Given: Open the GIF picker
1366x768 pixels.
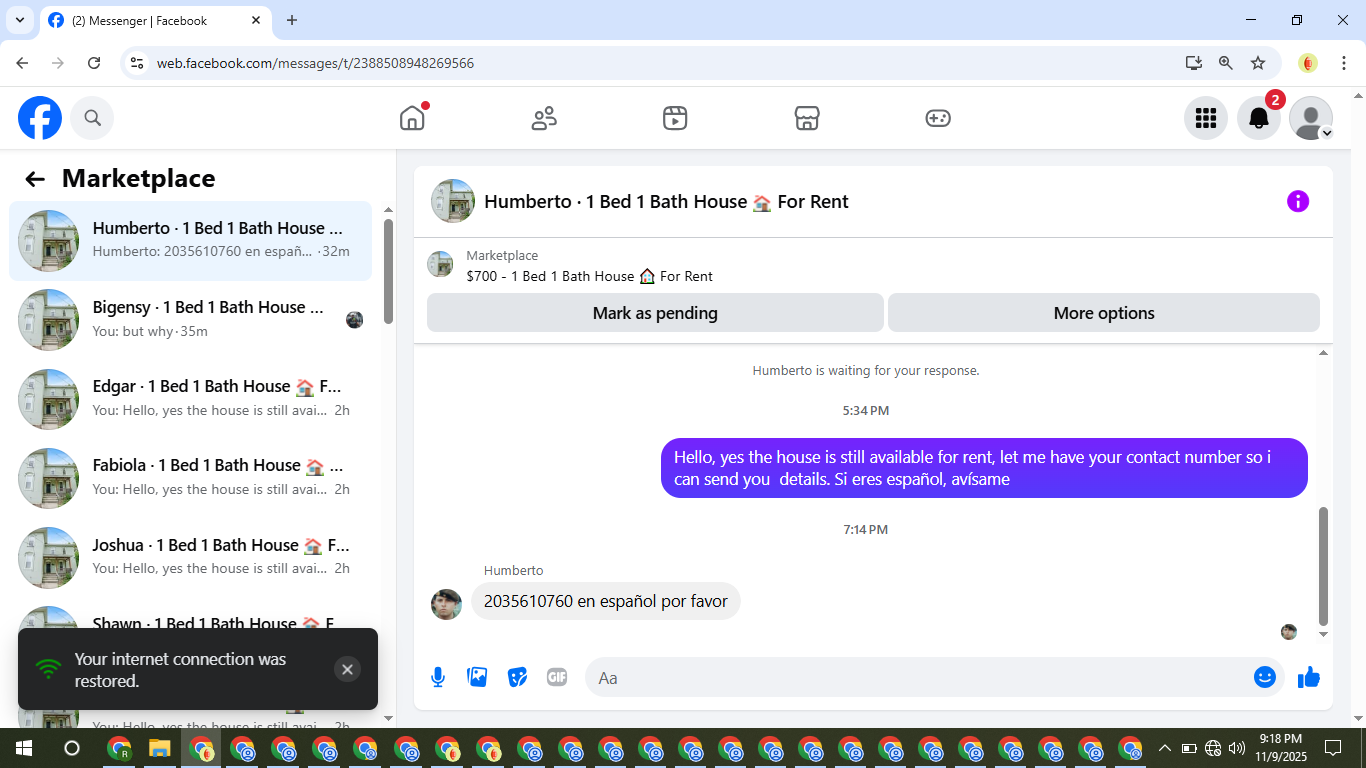Looking at the screenshot, I should coord(557,677).
